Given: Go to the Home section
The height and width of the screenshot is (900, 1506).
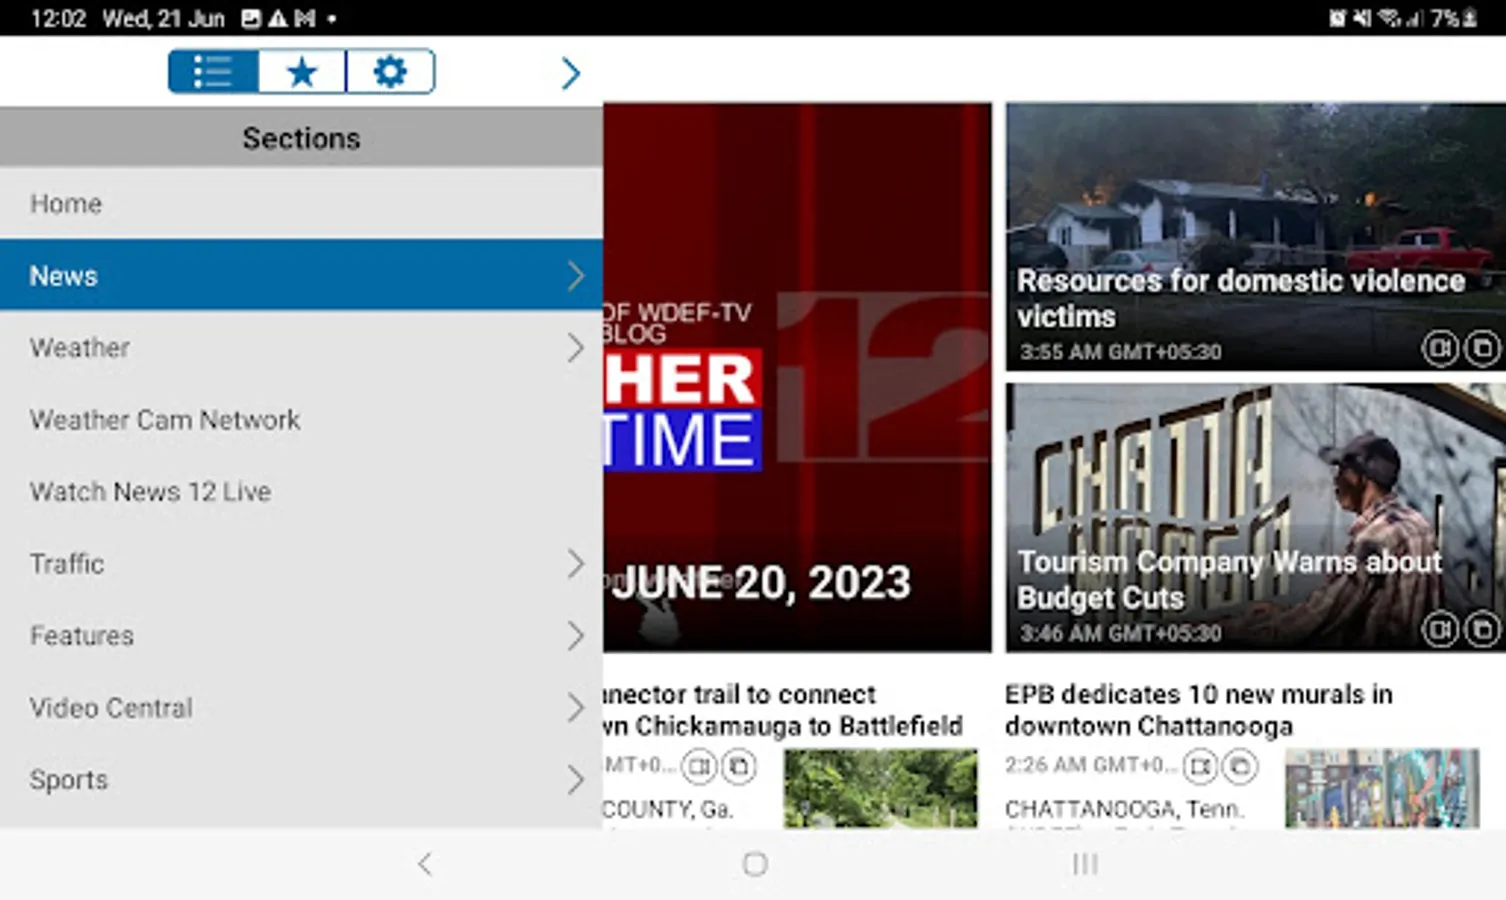Looking at the screenshot, I should tap(301, 203).
